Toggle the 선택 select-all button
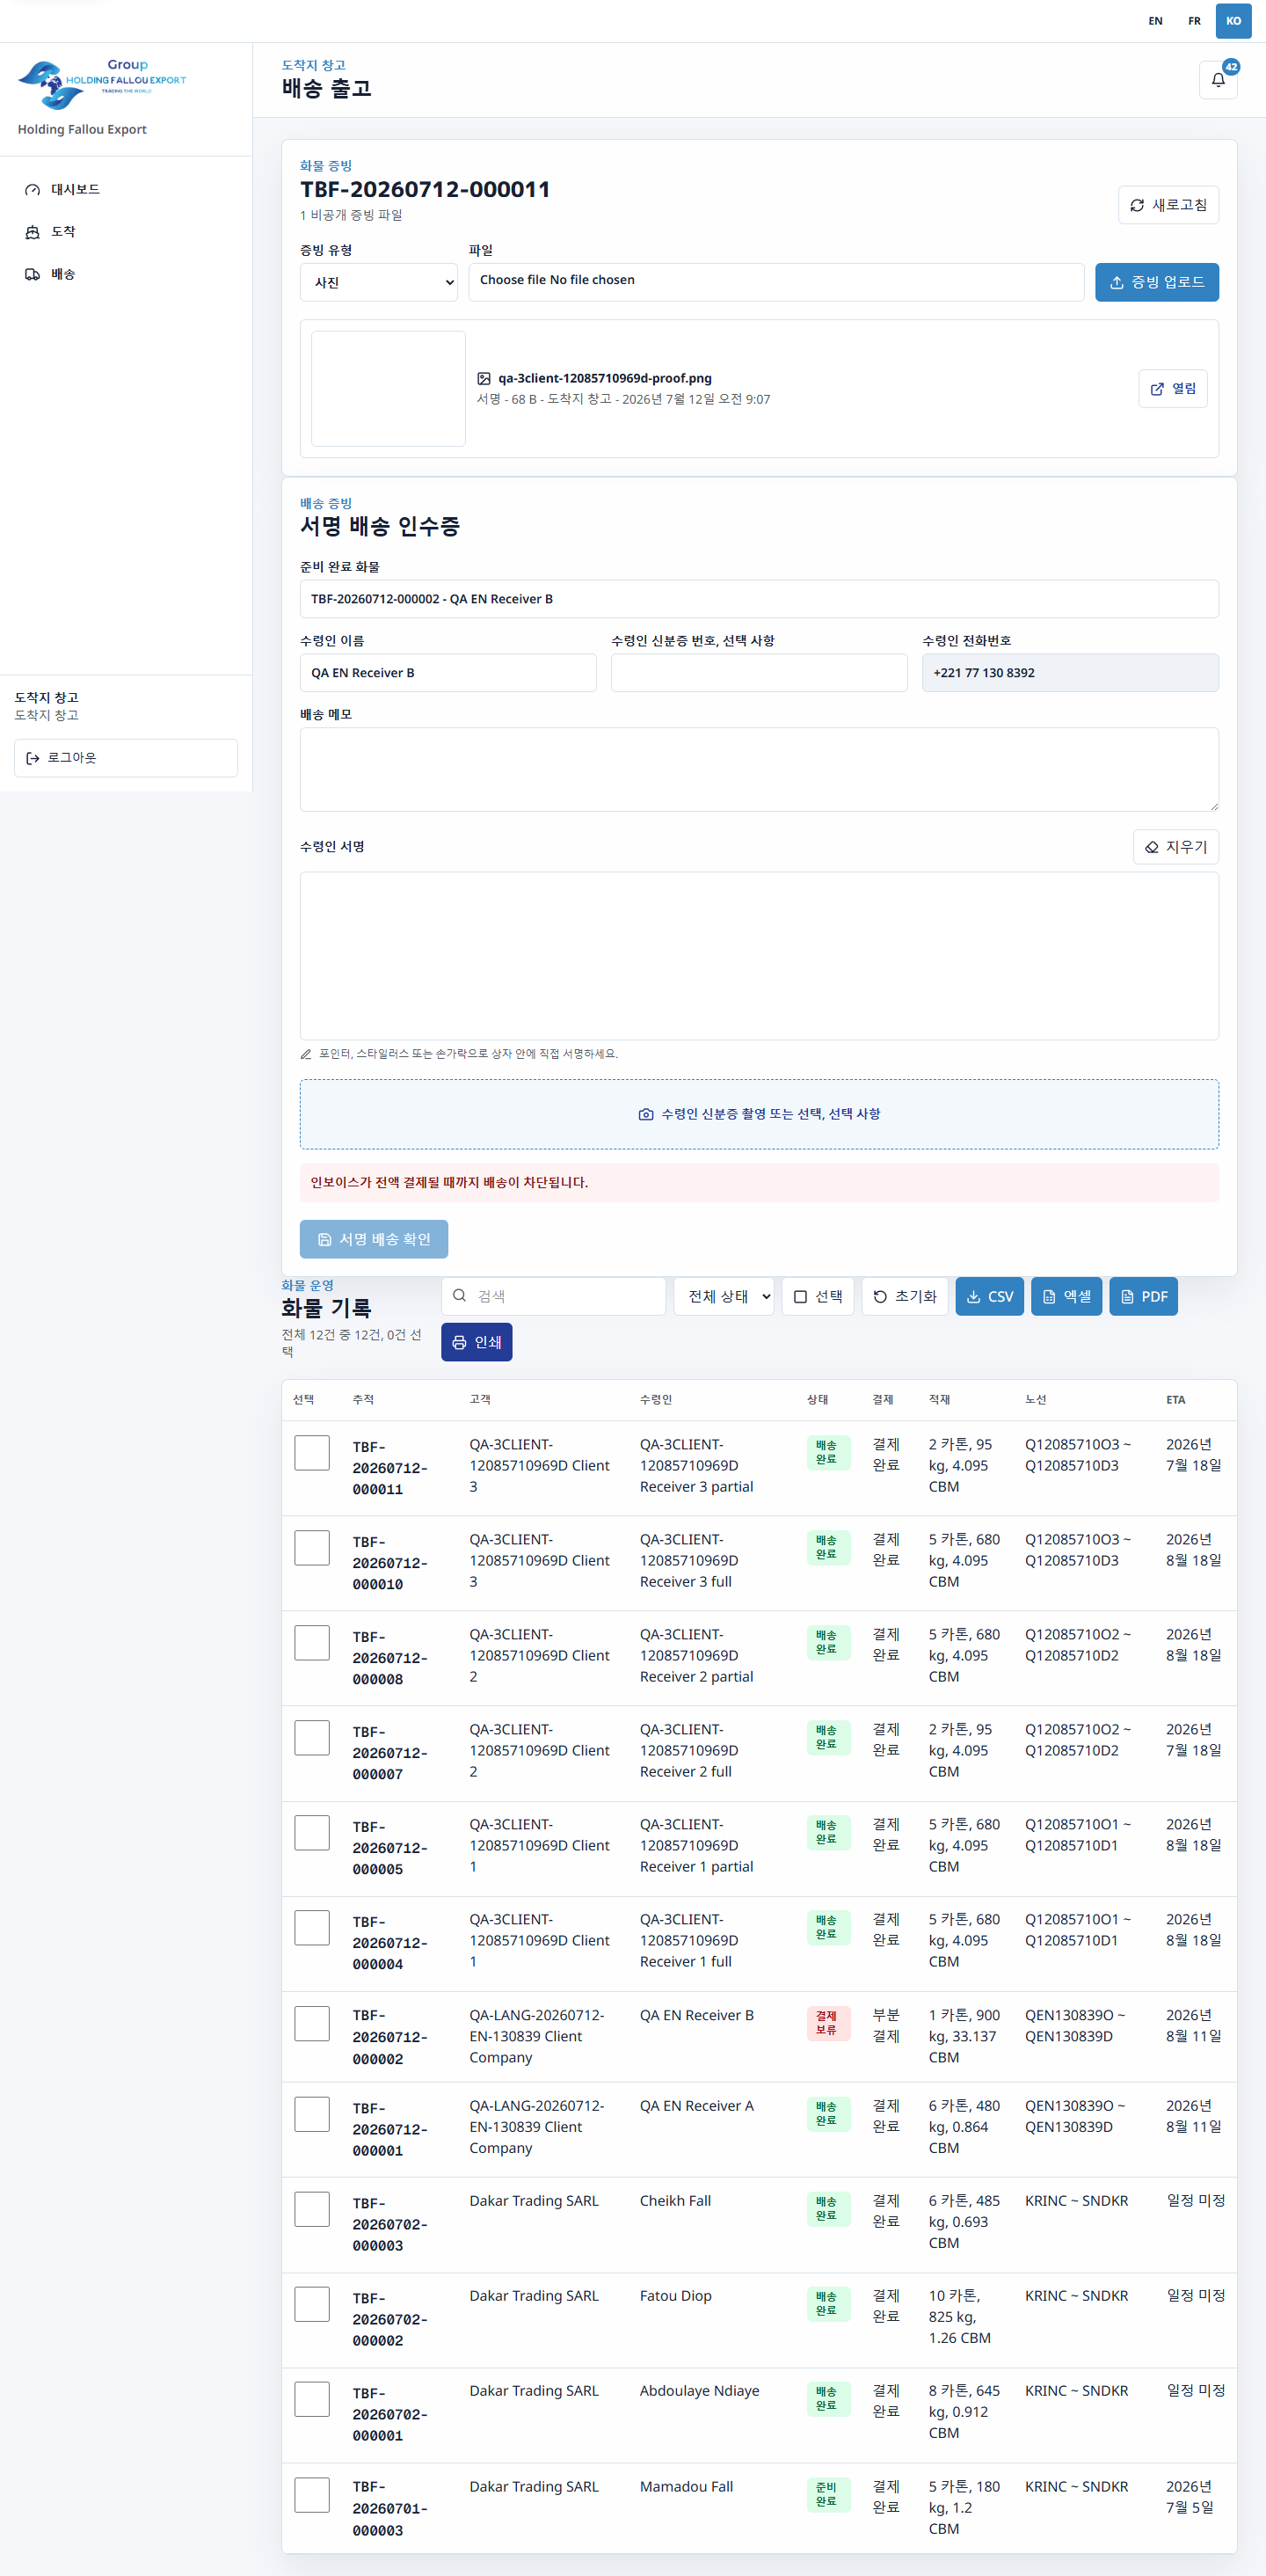 [817, 1296]
